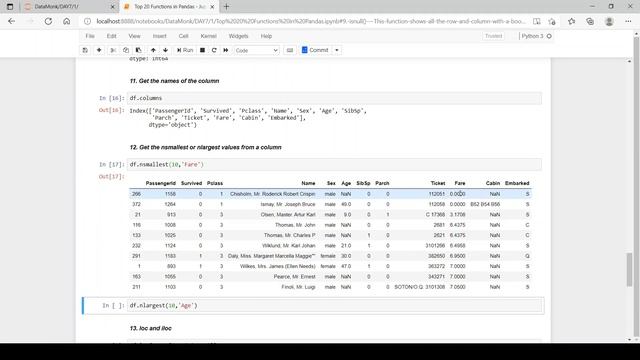Go back in browser history
The image size is (640, 360).
click(x=11, y=21)
